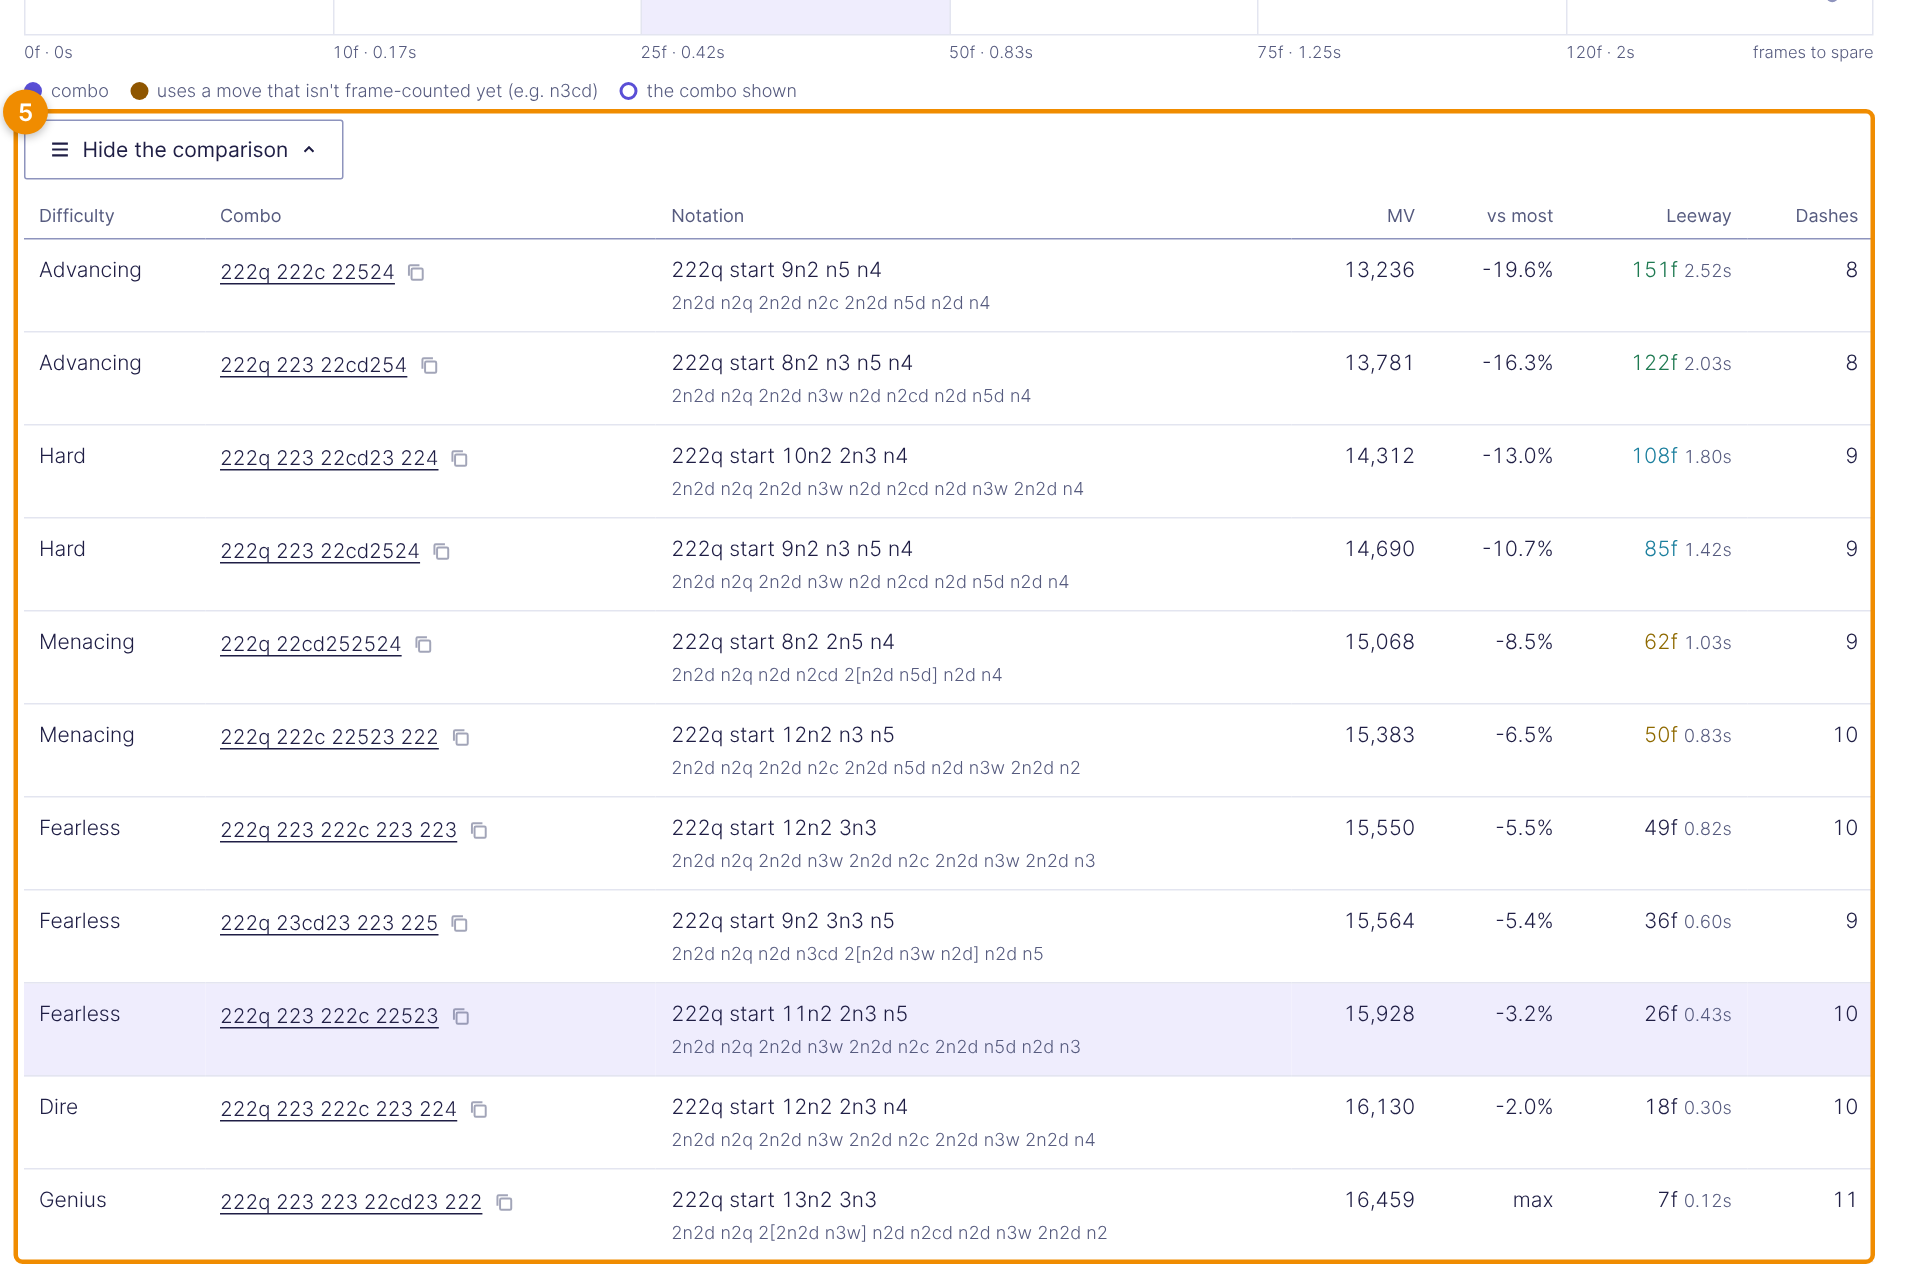Select the MV value 16,459
Viewport: 1920px width, 1286px height.
point(1379,1200)
